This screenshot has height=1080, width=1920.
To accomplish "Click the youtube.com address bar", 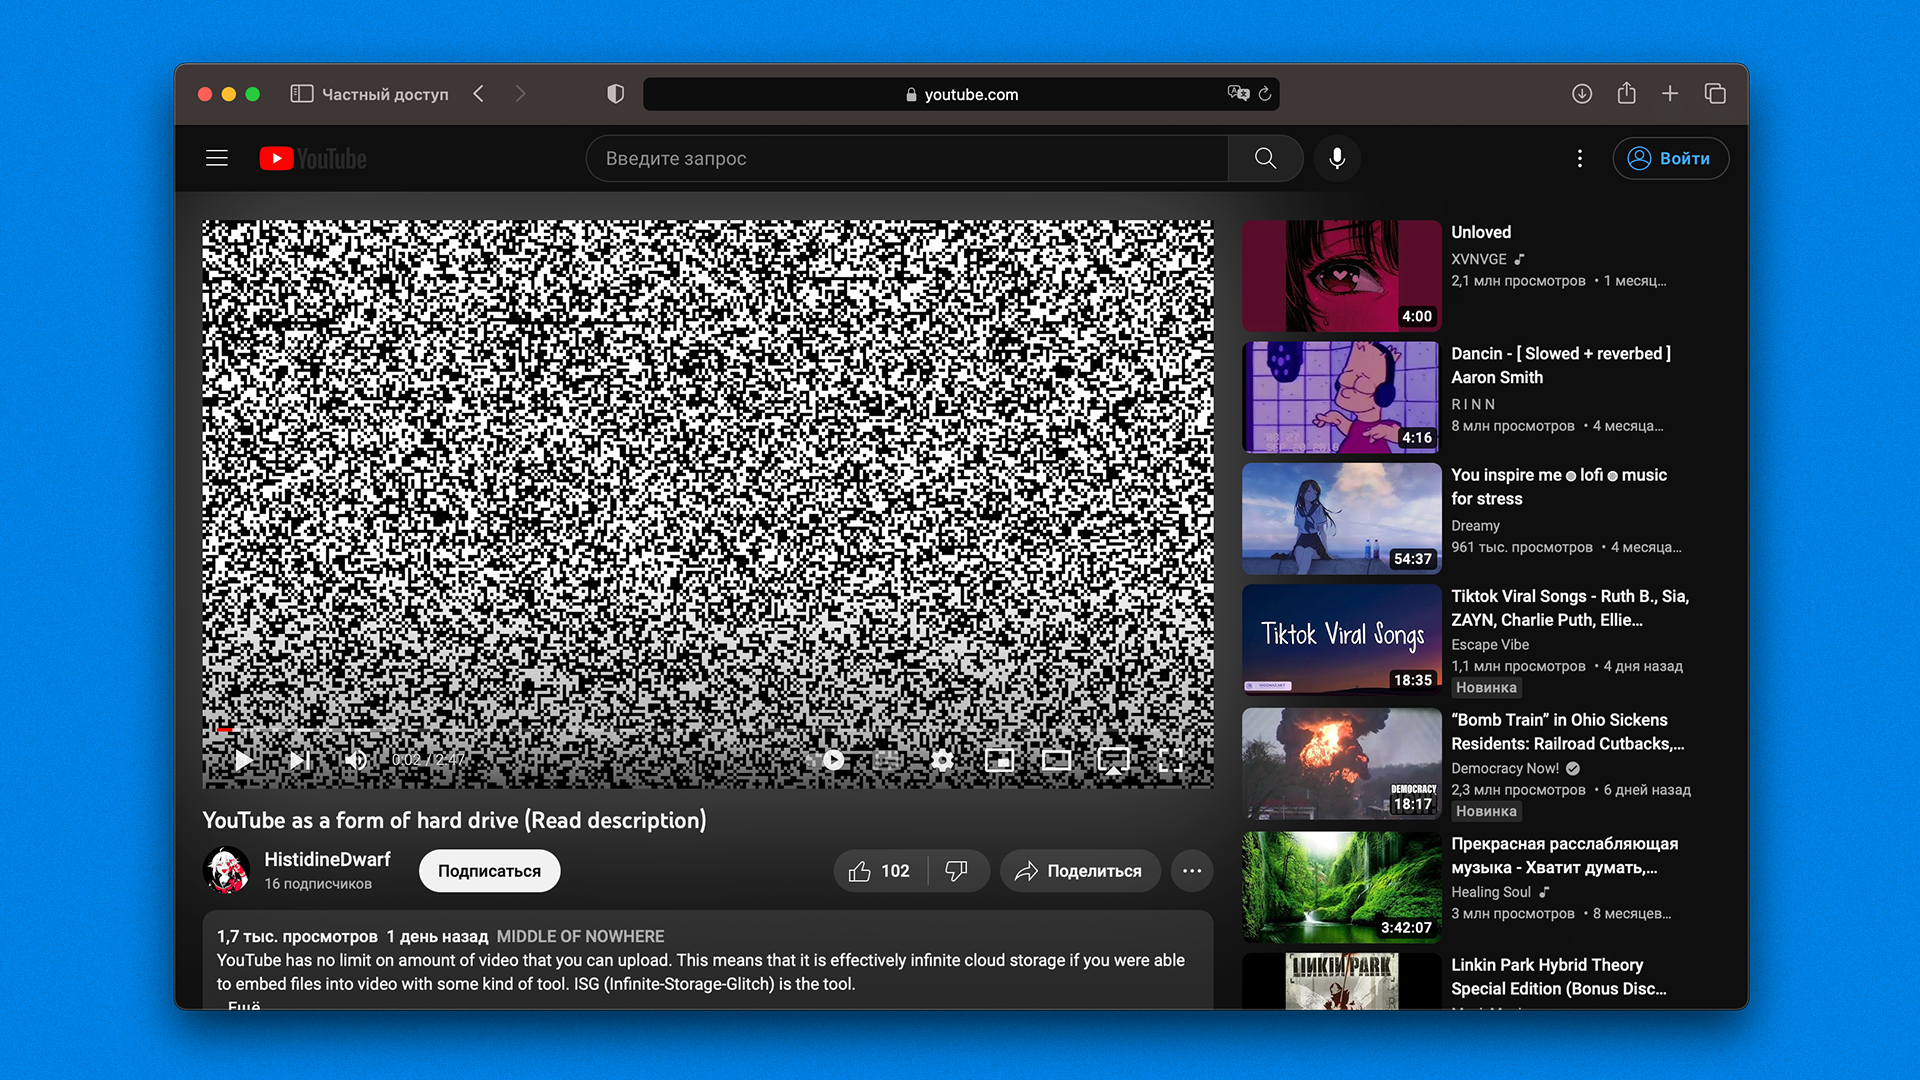I will coord(961,94).
